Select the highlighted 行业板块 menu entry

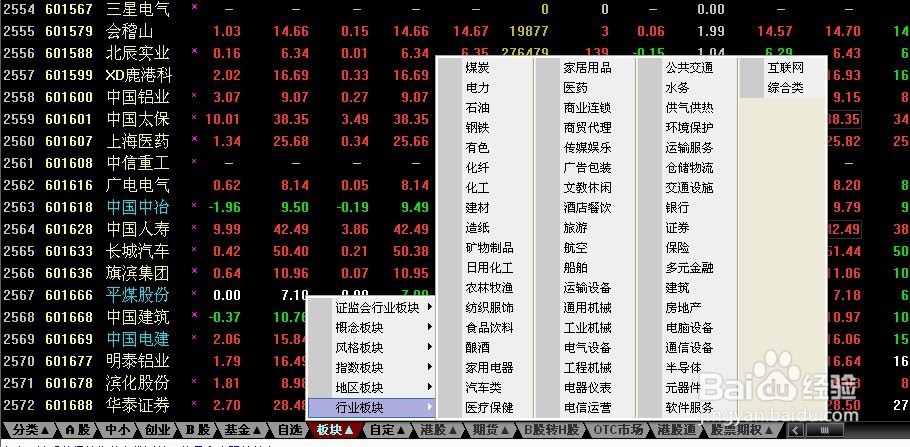[x=371, y=408]
